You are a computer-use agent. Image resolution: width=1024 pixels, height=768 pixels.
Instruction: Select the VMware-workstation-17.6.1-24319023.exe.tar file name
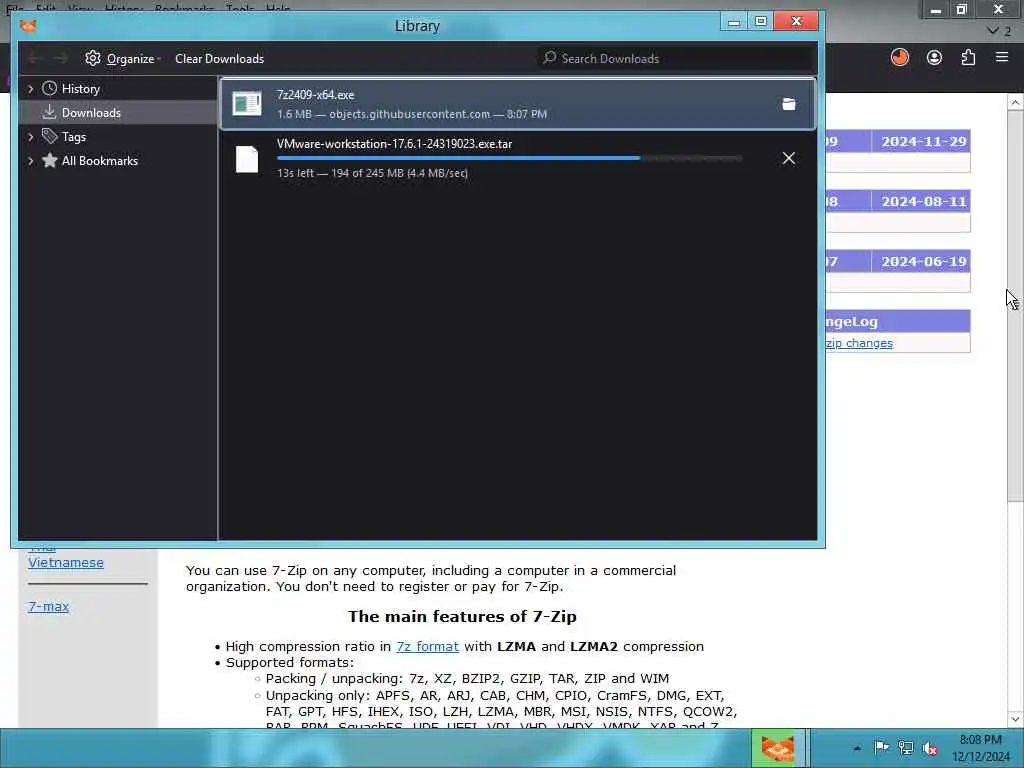click(394, 144)
